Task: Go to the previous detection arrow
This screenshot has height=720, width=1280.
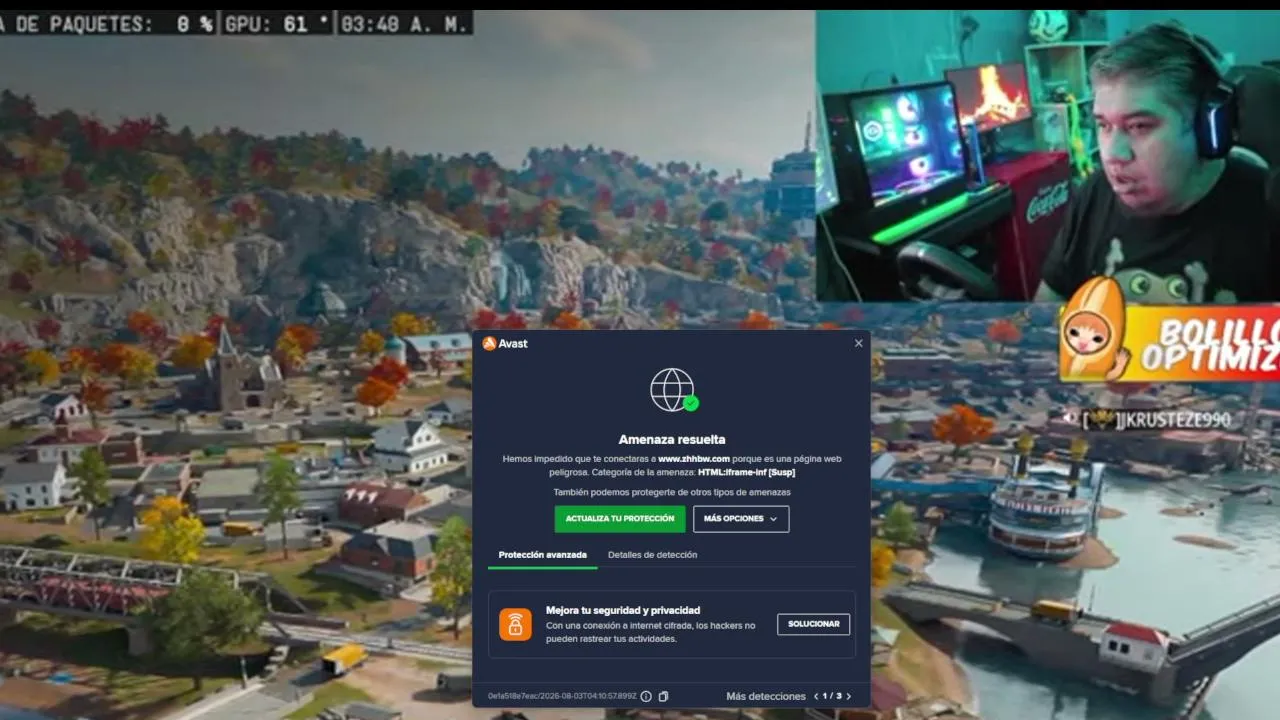Action: pos(816,696)
